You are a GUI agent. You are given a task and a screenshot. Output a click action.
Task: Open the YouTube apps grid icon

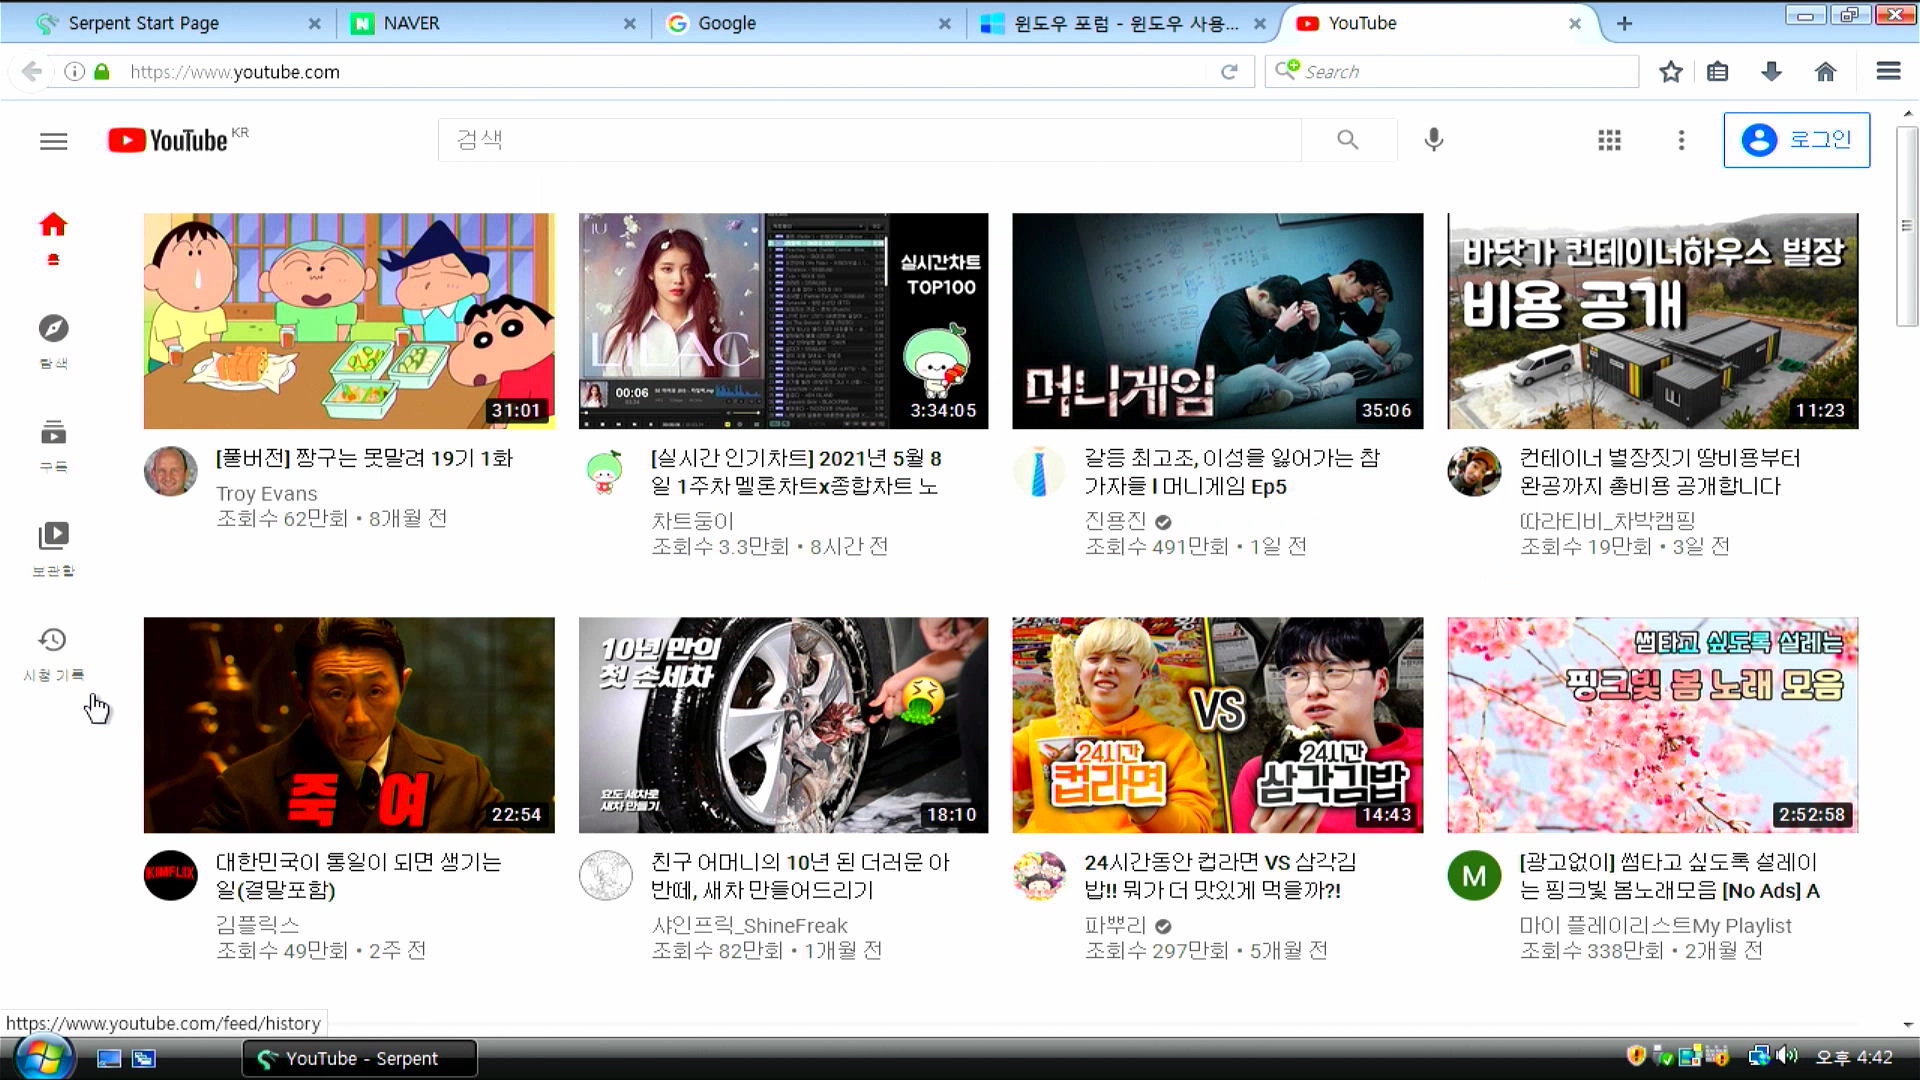[x=1609, y=140]
